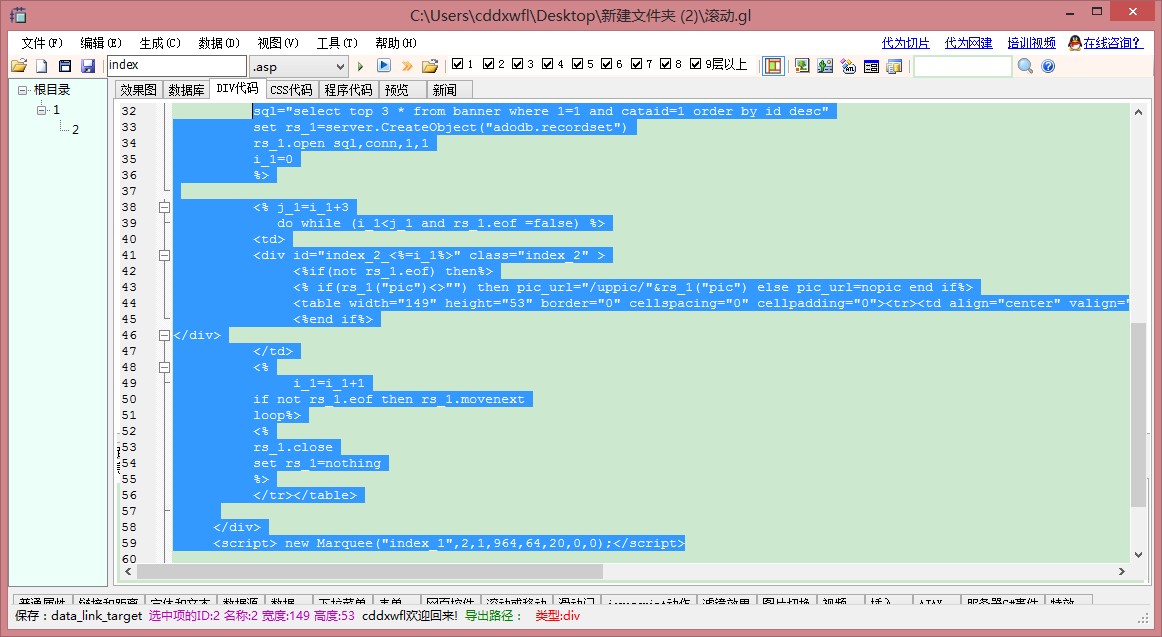Uncheck the layer 7 checkbox
The image size is (1162, 637).
point(636,64)
